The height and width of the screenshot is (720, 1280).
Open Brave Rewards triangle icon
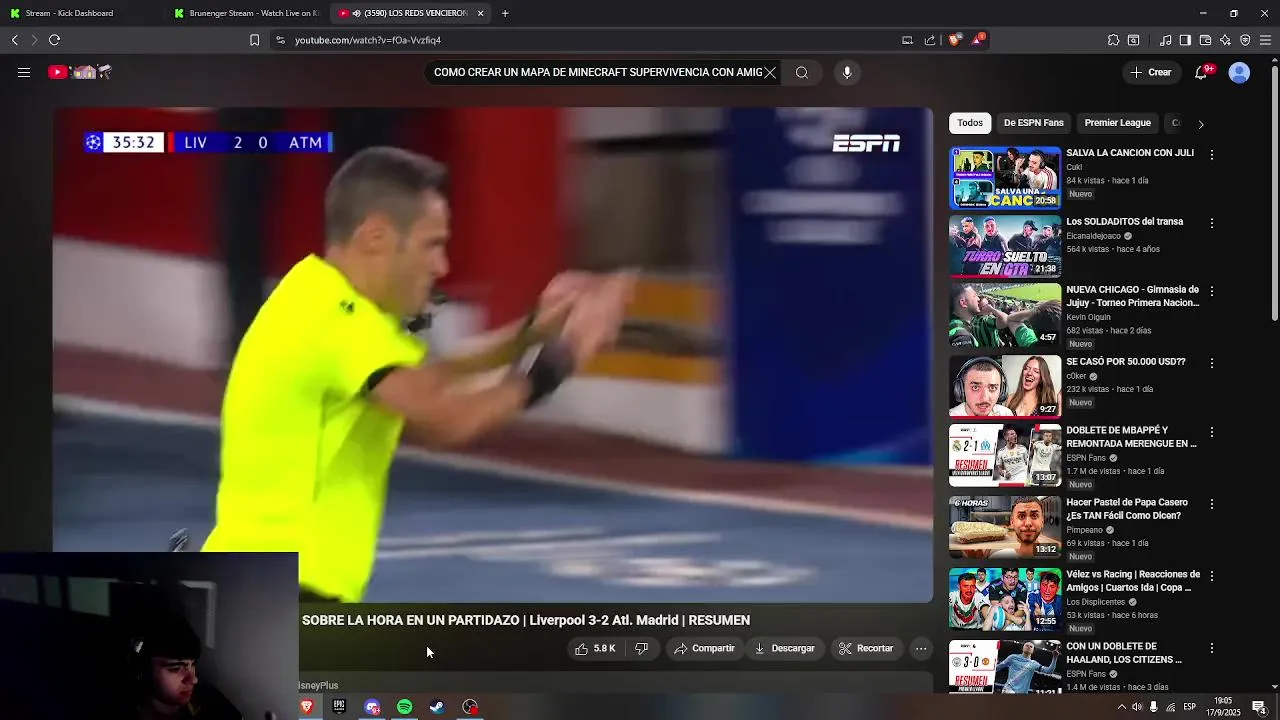[977, 40]
